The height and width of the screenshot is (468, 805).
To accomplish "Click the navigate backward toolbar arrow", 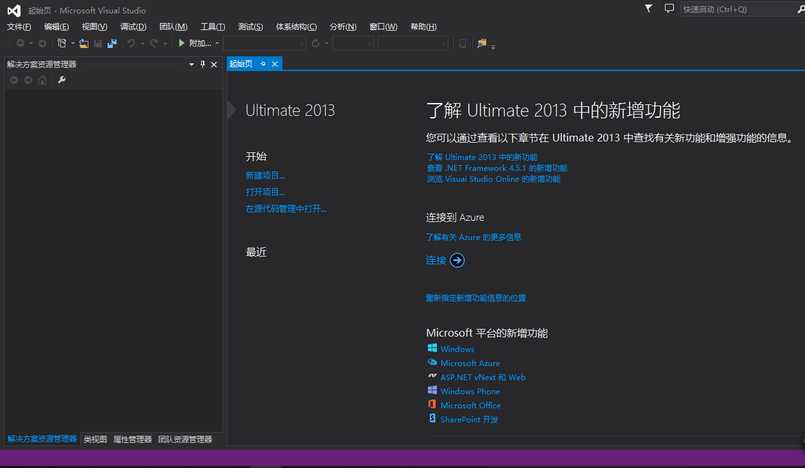I will click(x=20, y=44).
